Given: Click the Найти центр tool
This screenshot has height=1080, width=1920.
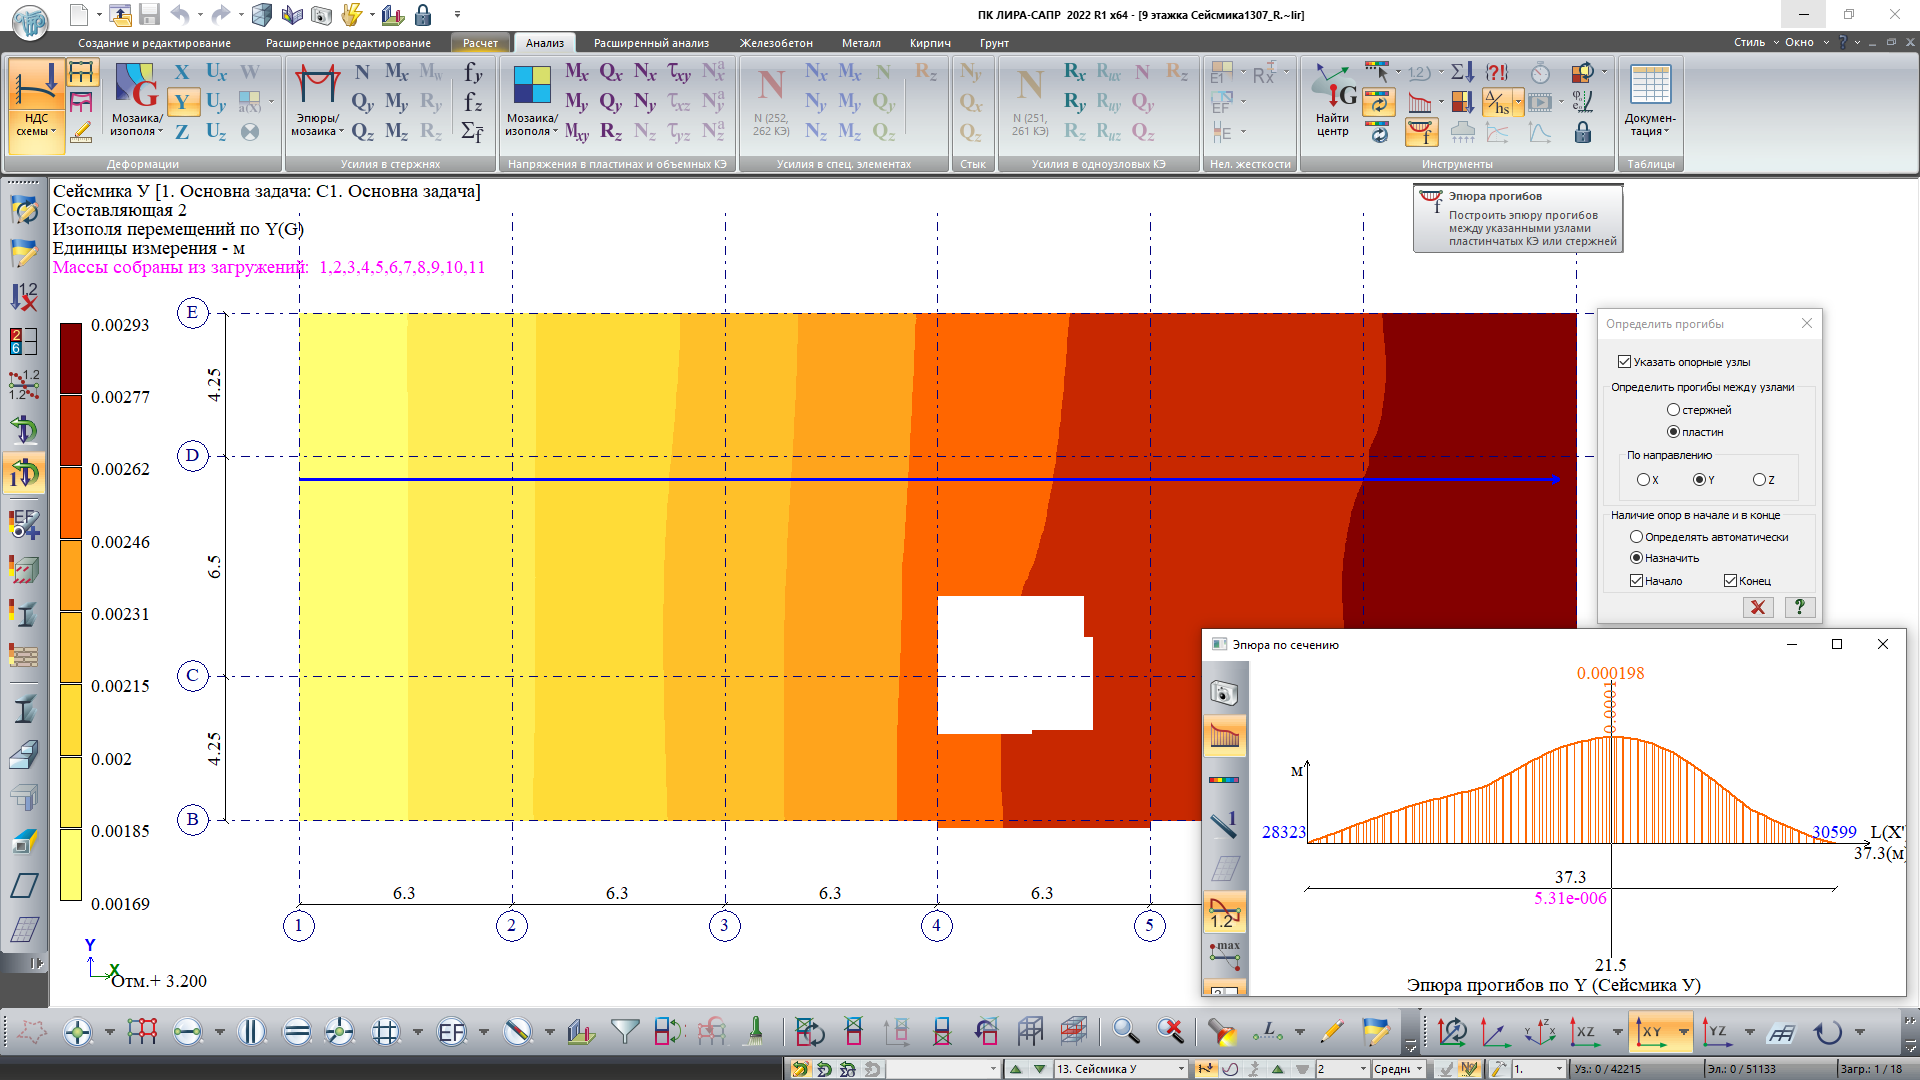Looking at the screenshot, I should [1333, 102].
